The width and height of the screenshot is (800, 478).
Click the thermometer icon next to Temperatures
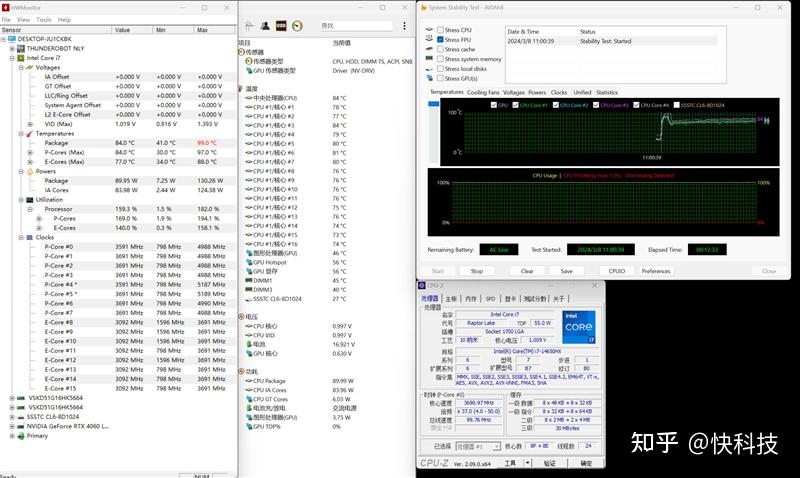30,134
